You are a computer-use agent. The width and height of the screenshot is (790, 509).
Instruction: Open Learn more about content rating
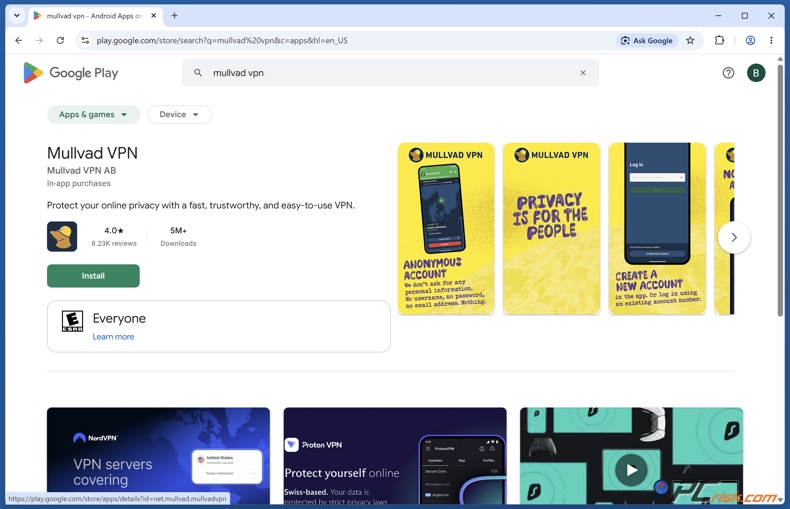click(113, 337)
